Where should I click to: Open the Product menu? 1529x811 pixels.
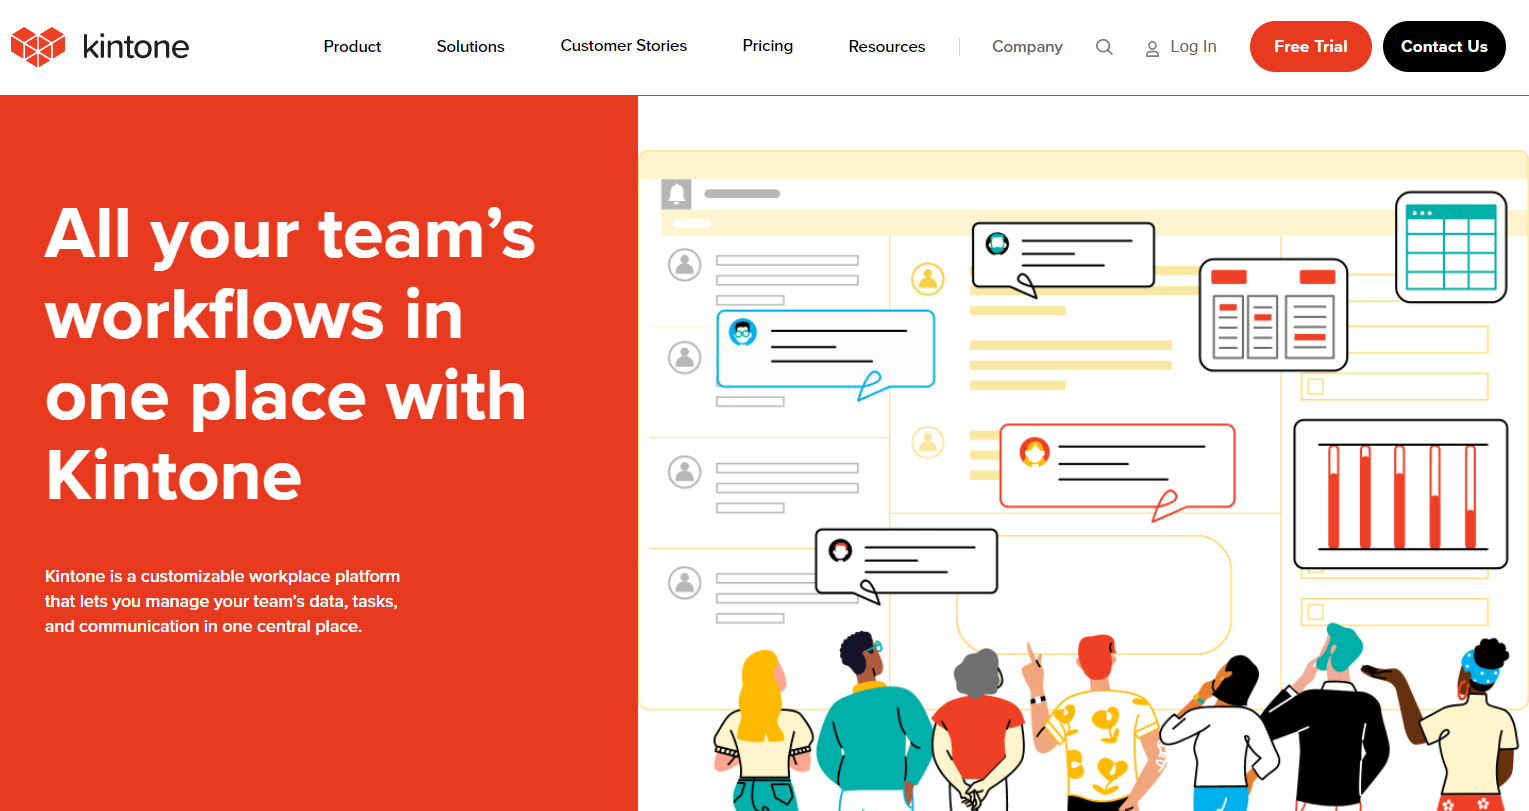coord(352,46)
